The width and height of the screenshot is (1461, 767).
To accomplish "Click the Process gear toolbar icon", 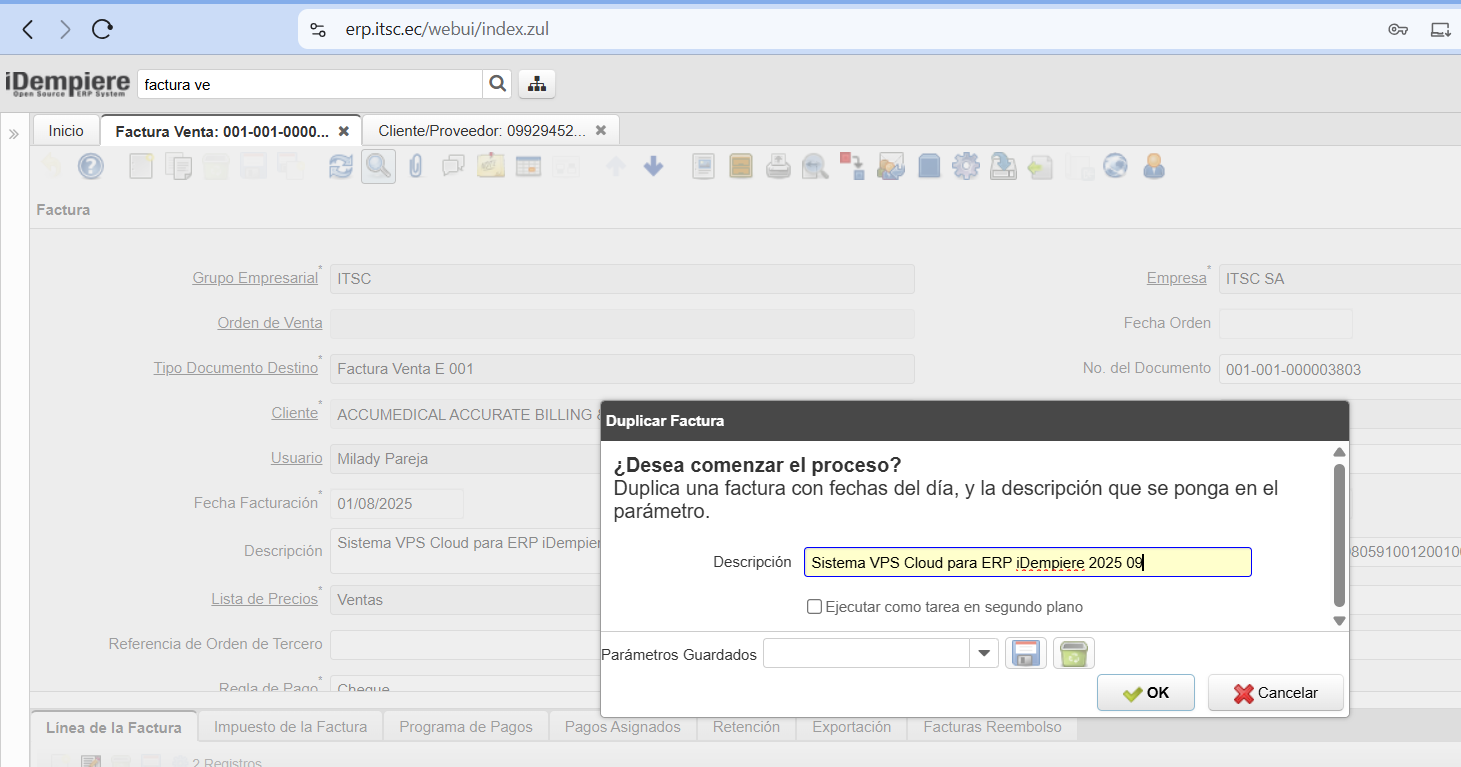I will (965, 167).
